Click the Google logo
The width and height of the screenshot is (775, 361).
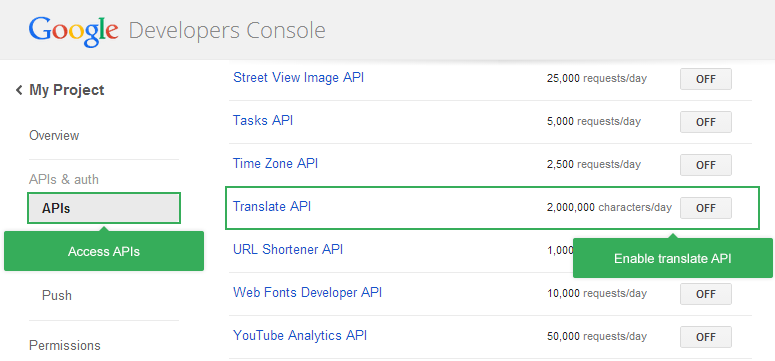coord(73,31)
